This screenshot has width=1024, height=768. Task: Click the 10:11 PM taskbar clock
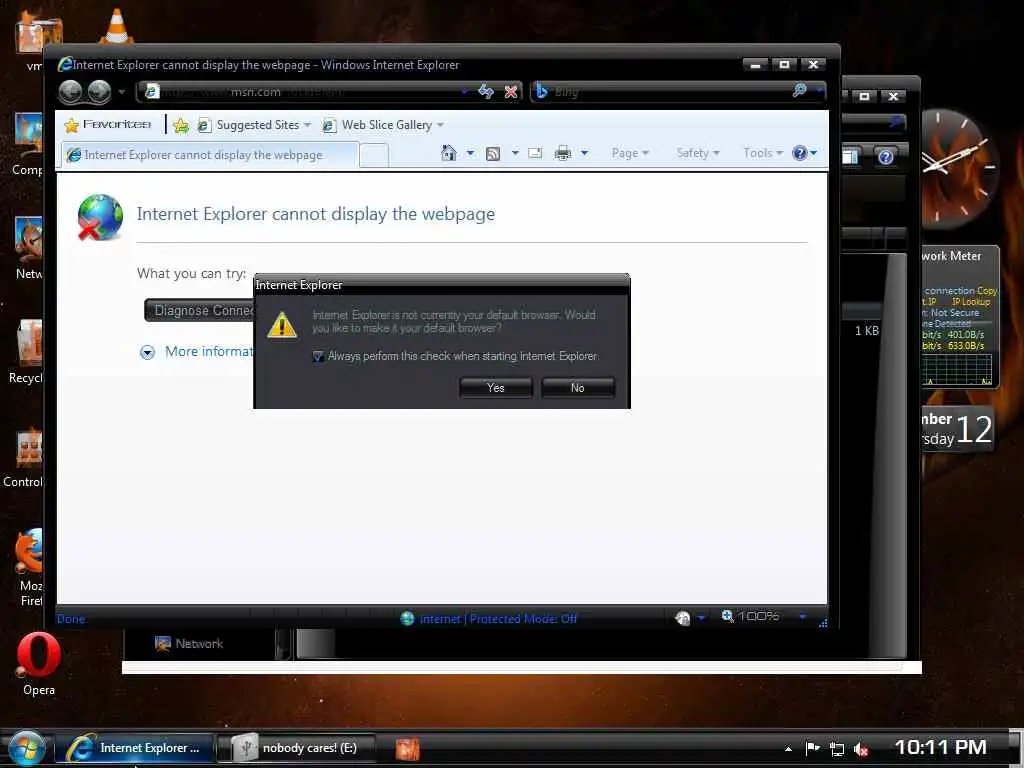click(x=940, y=748)
